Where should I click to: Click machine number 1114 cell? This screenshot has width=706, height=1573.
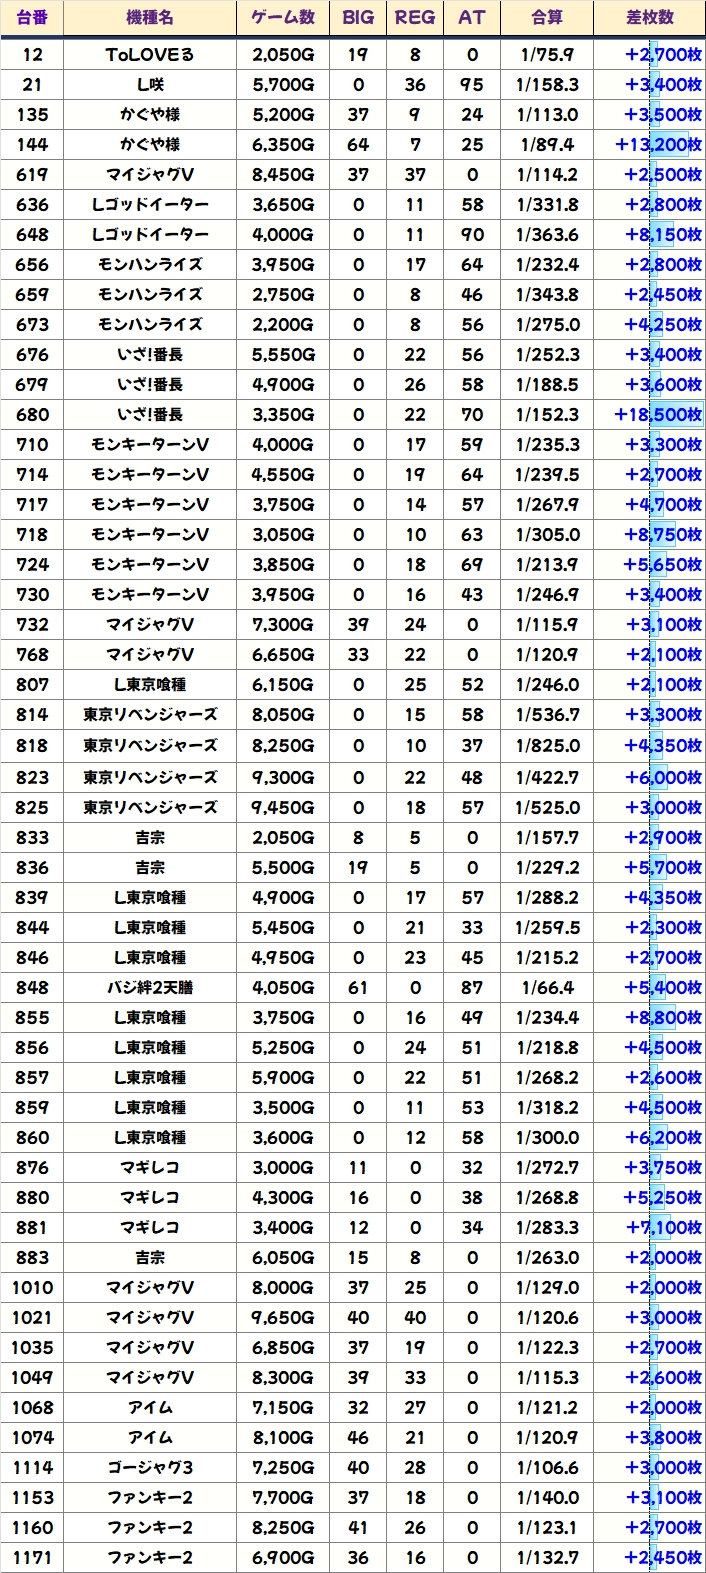pyautogui.click(x=32, y=1468)
